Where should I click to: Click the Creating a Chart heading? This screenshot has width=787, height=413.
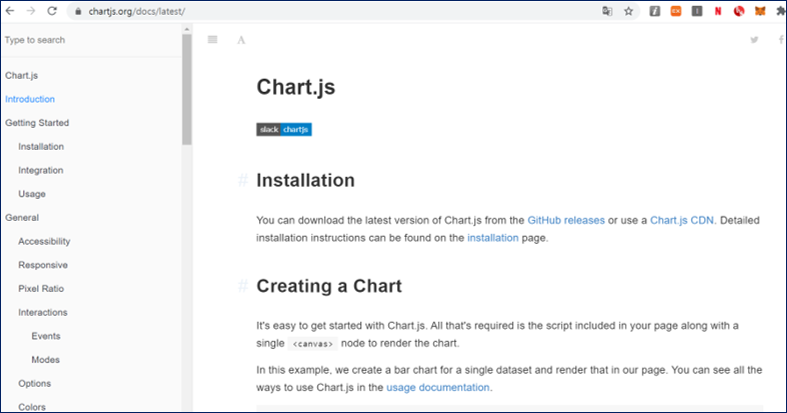point(329,286)
